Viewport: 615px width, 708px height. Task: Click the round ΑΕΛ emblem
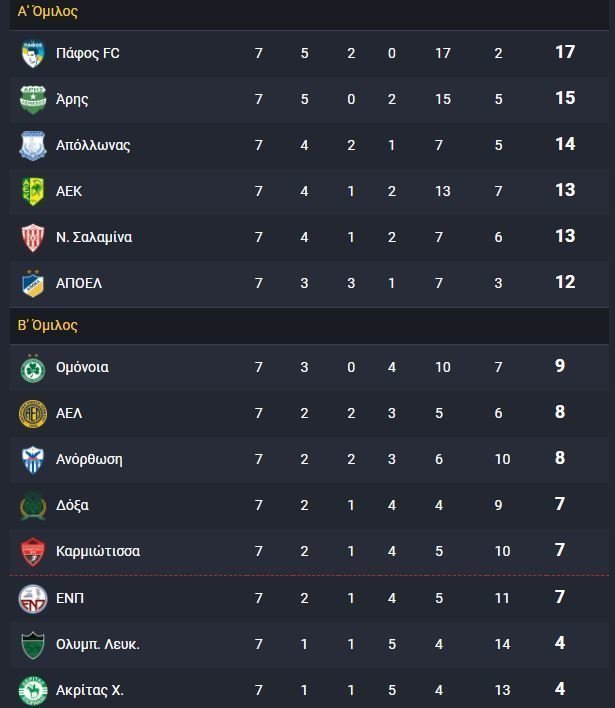click(33, 414)
